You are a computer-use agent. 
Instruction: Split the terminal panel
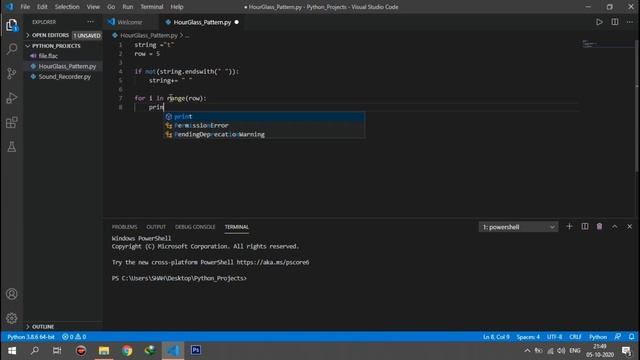tap(584, 227)
